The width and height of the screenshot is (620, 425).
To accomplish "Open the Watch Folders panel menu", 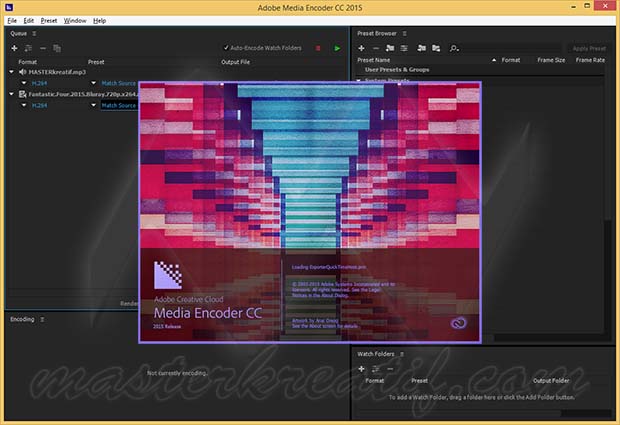I will pyautogui.click(x=402, y=354).
